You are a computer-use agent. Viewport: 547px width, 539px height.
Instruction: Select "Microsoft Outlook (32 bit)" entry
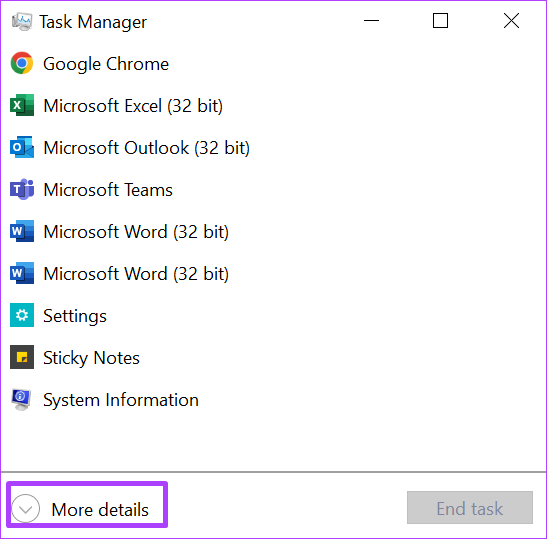147,148
